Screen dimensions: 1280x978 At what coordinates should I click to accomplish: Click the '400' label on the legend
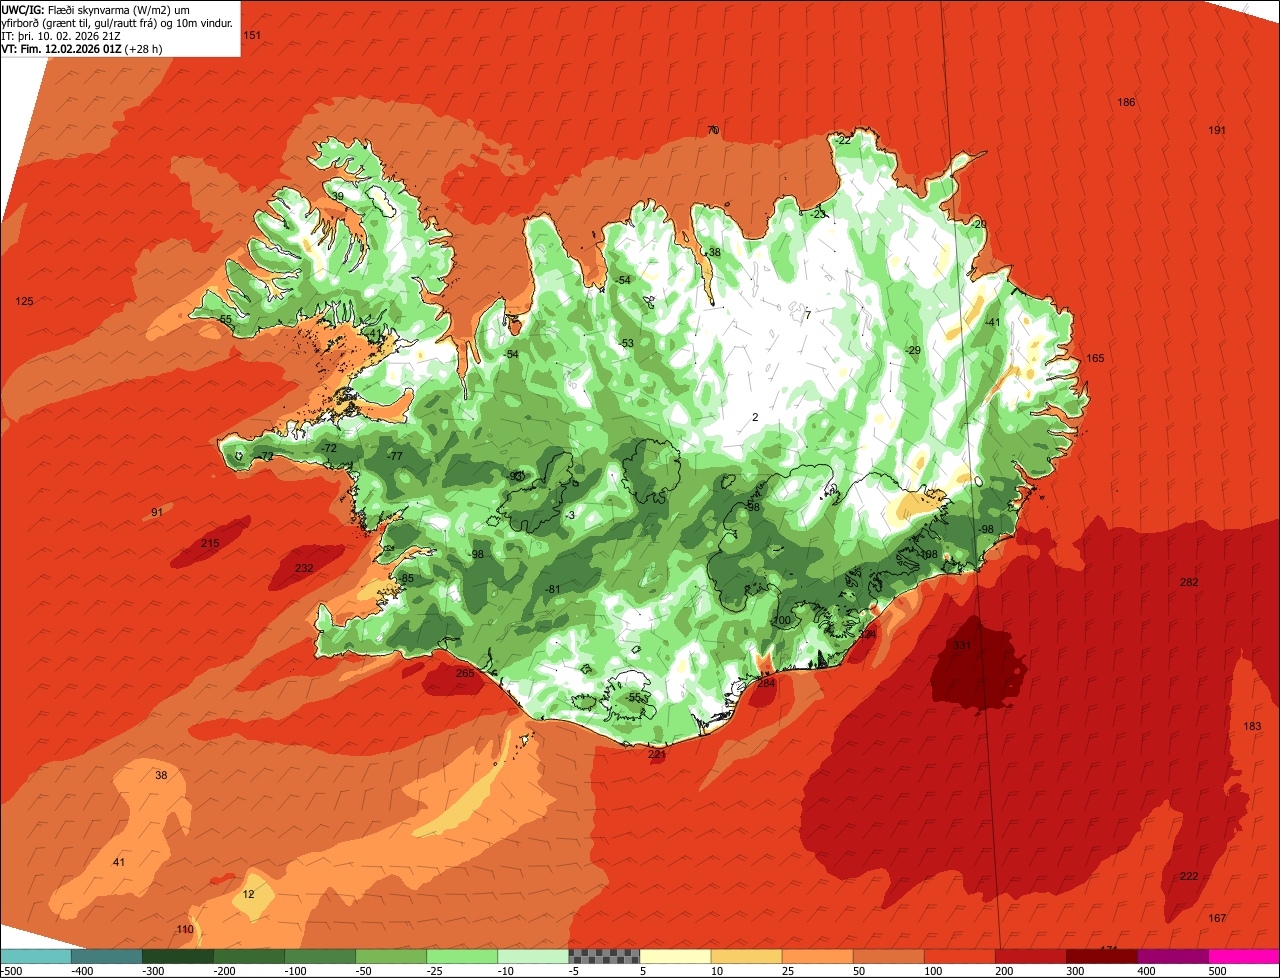point(1147,970)
